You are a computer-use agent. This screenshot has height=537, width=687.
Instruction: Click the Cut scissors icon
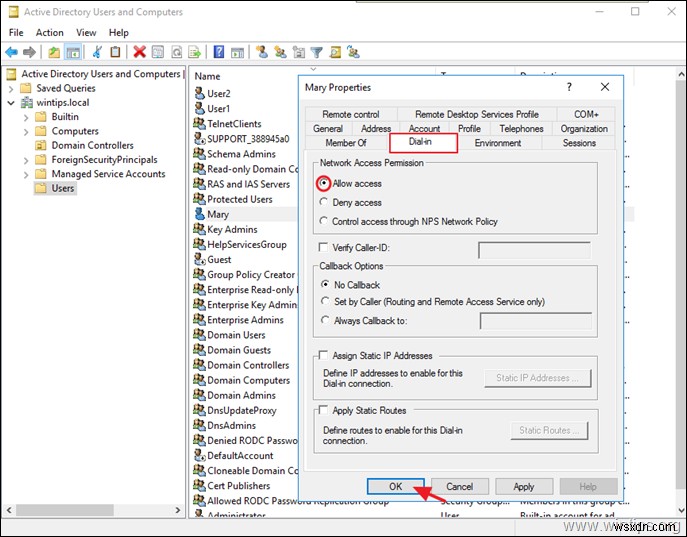click(97, 52)
